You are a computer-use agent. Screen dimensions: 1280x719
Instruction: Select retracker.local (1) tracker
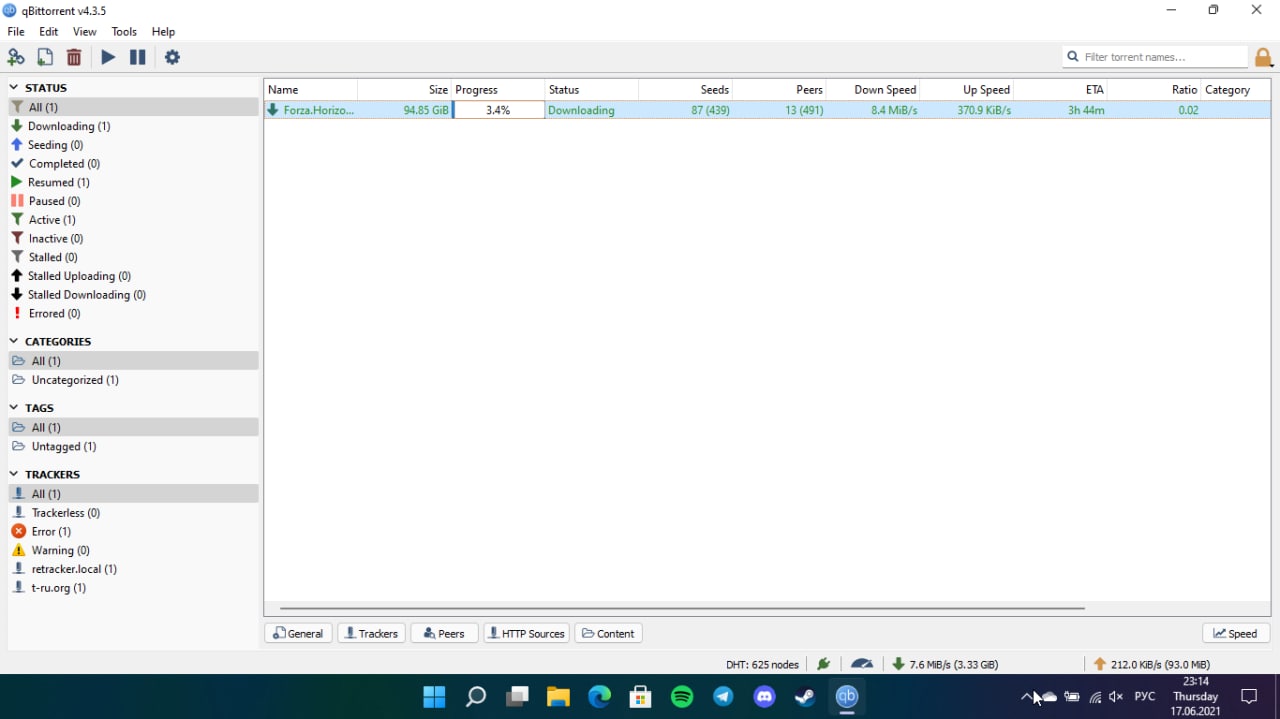[x=133, y=569]
